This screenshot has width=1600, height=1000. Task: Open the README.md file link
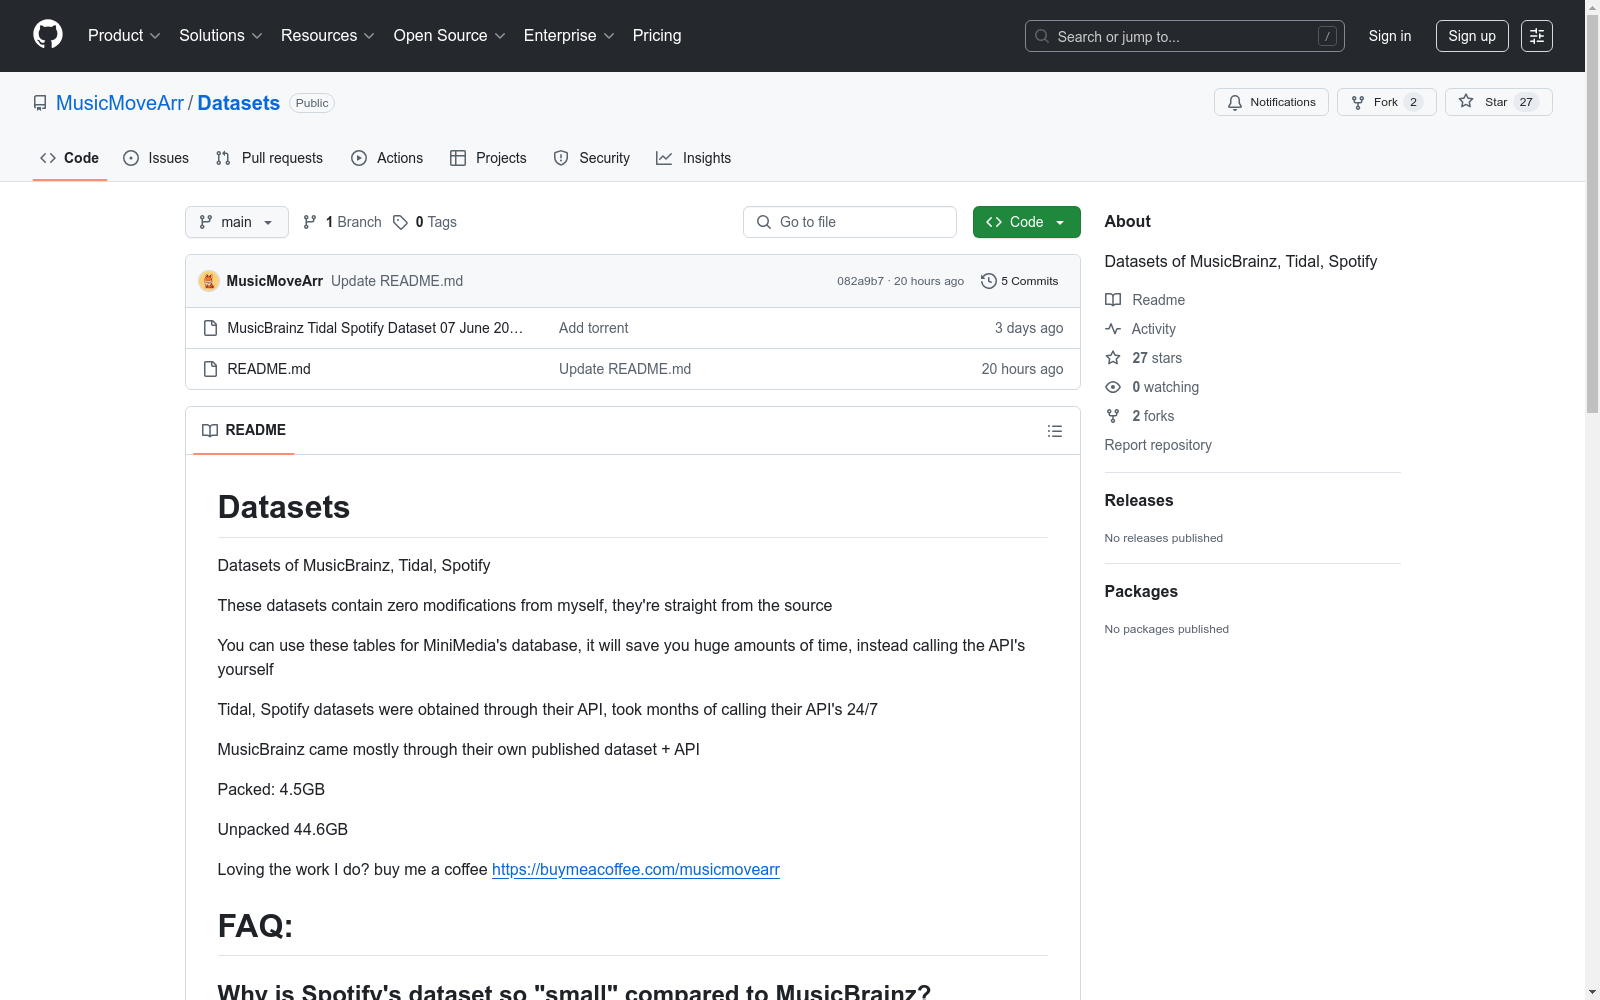[269, 369]
